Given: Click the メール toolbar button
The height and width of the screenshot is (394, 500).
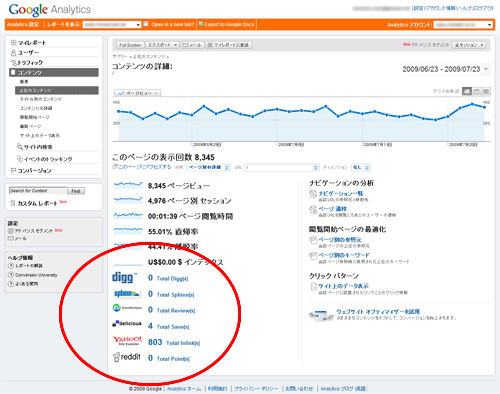Looking at the screenshot, I should pyautogui.click(x=192, y=45).
